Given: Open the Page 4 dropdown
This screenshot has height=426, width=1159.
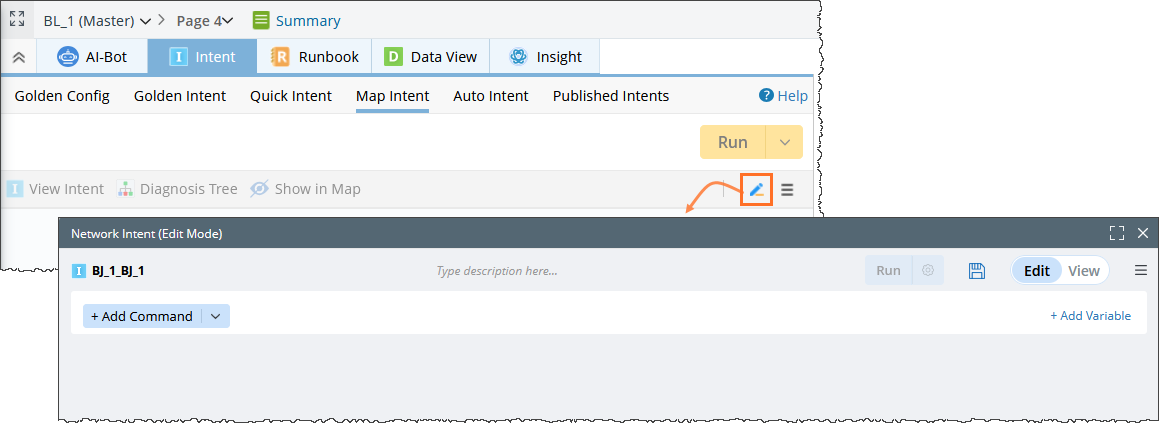Looking at the screenshot, I should [x=205, y=20].
